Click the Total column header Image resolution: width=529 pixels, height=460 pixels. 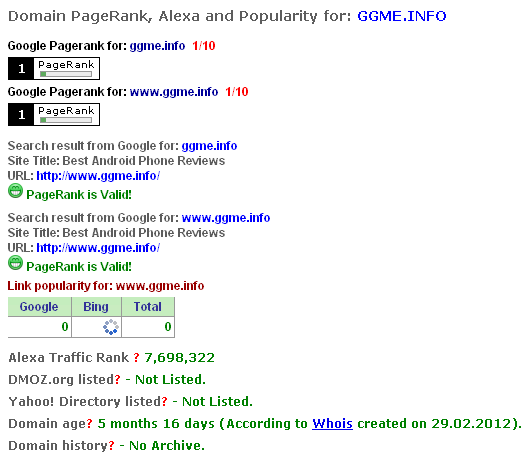point(147,307)
